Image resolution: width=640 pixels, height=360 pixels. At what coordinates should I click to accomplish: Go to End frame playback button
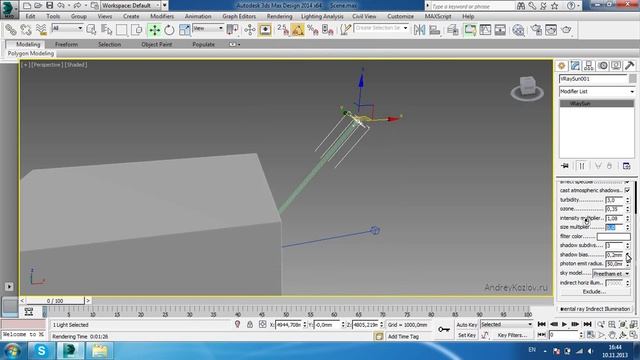[x=588, y=324]
